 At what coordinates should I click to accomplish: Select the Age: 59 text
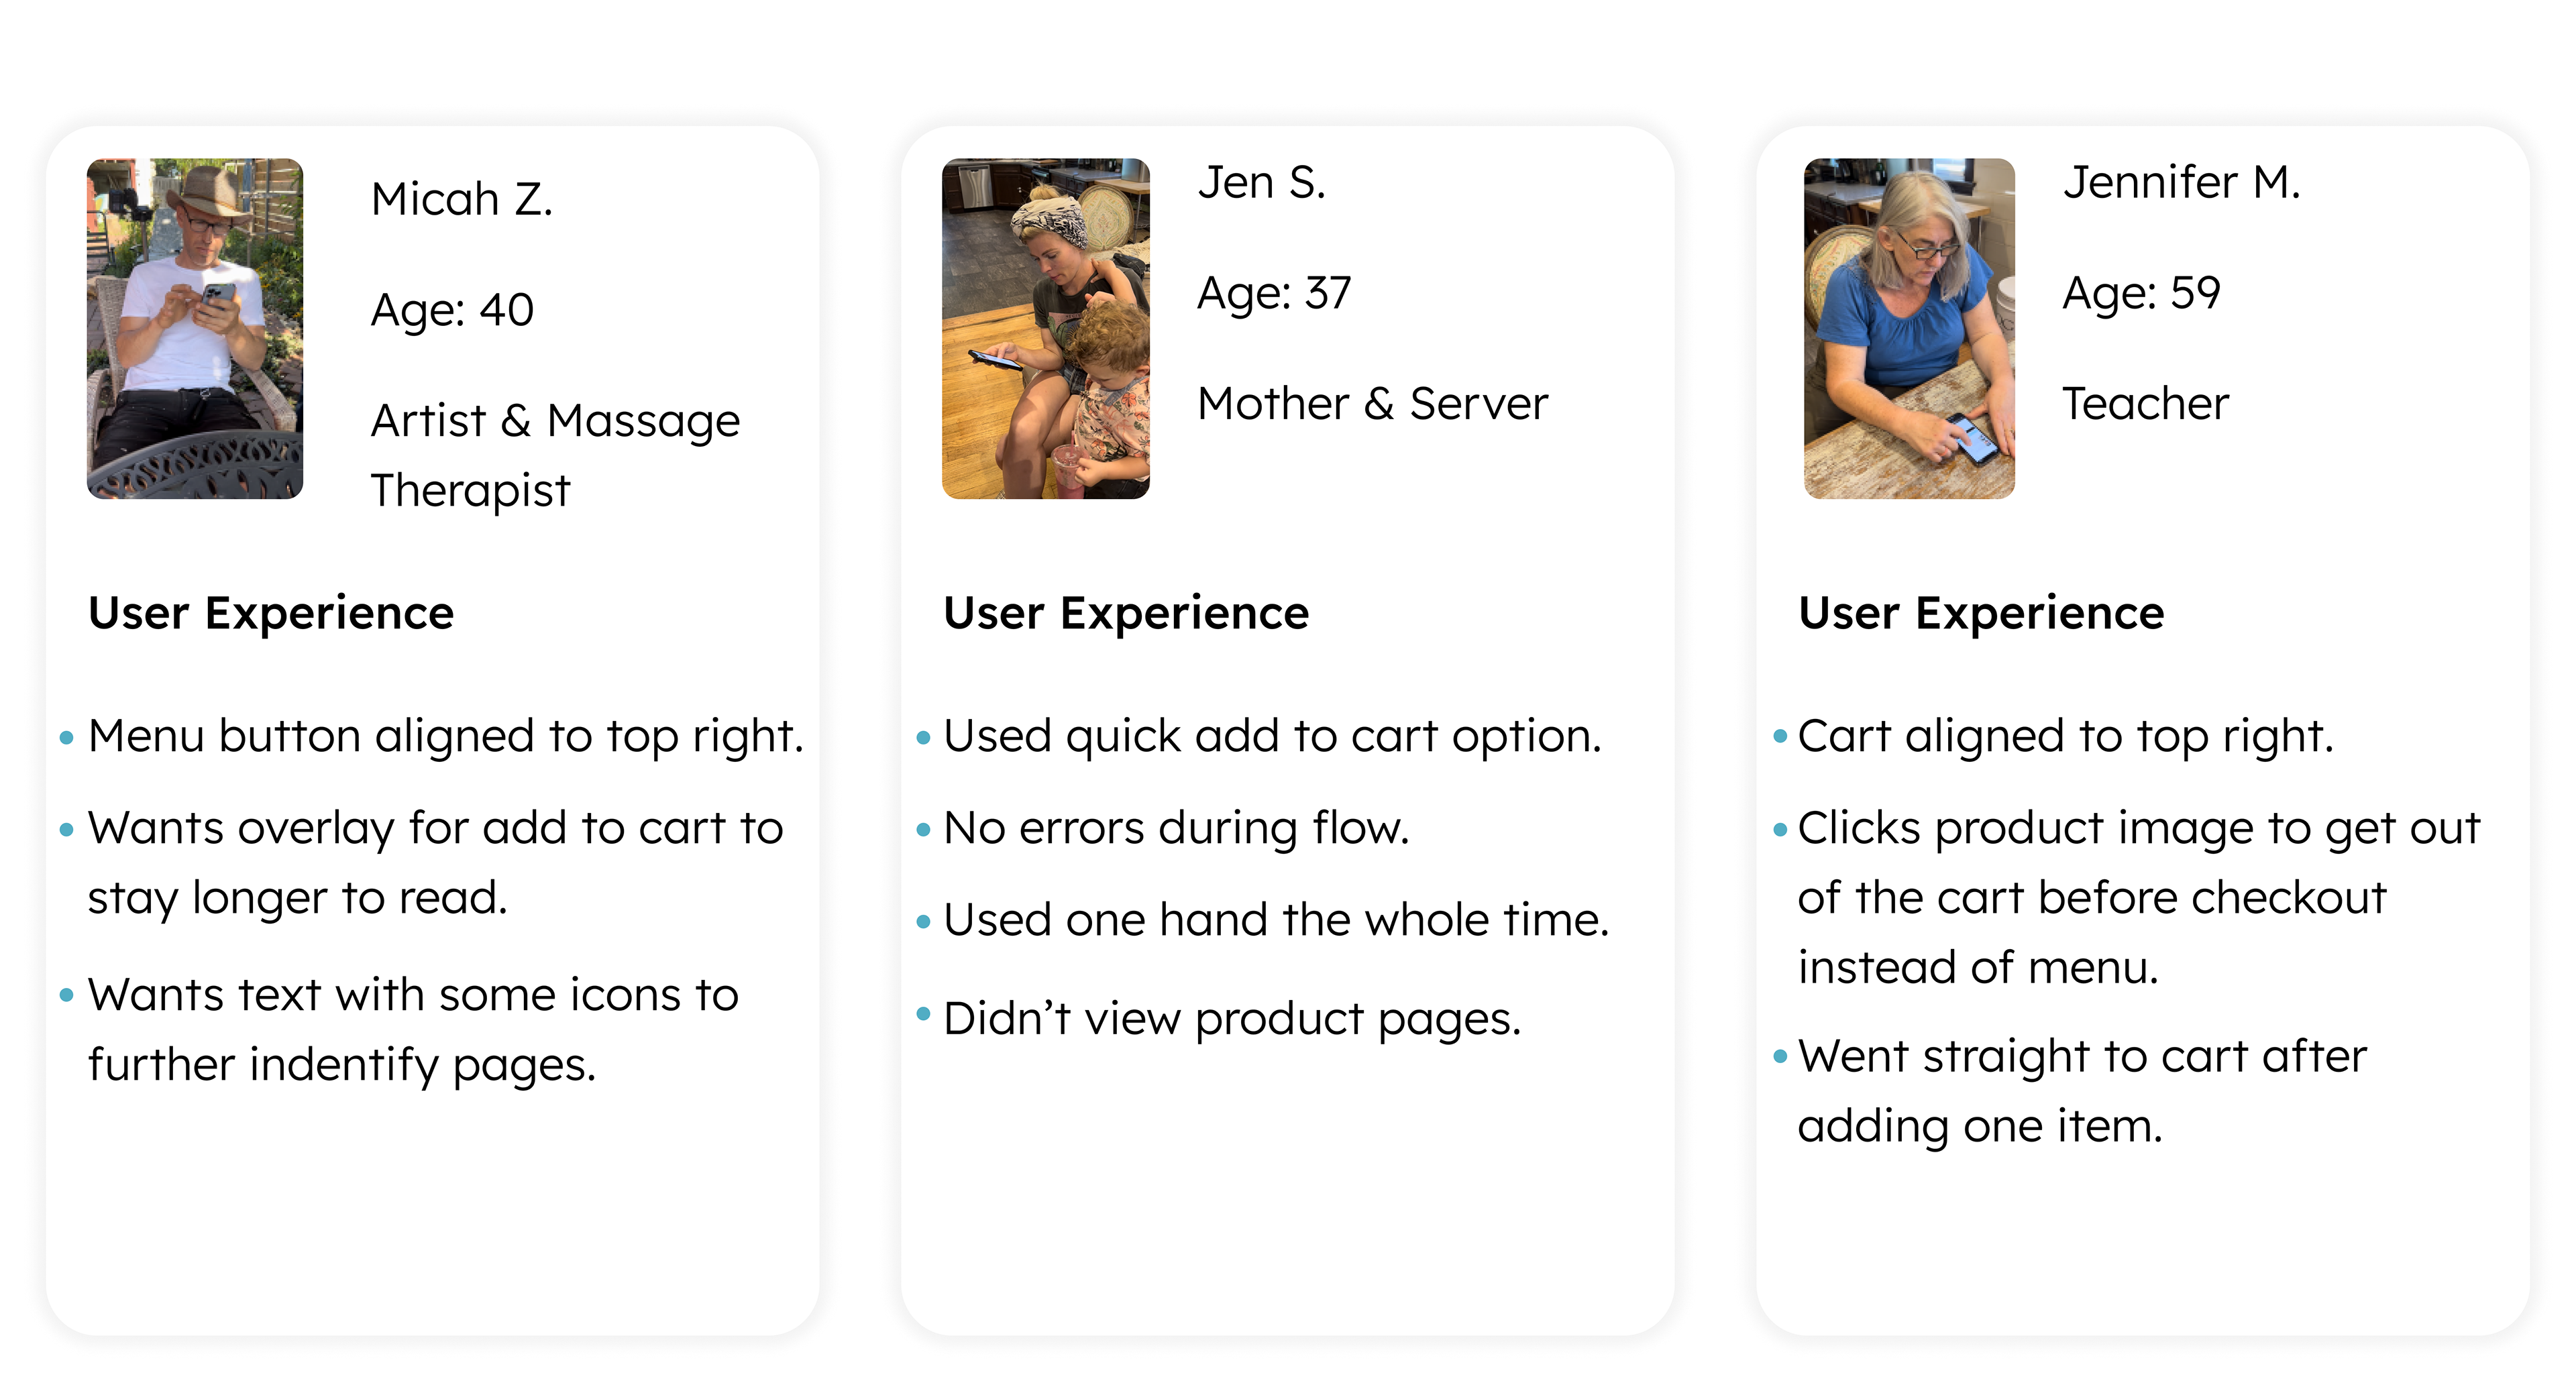[x=2141, y=294]
